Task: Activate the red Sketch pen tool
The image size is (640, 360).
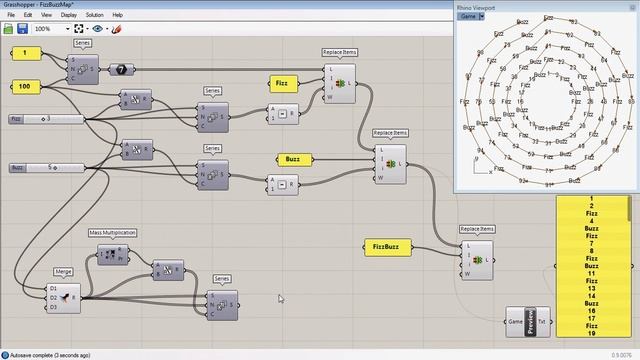Action: (116, 29)
